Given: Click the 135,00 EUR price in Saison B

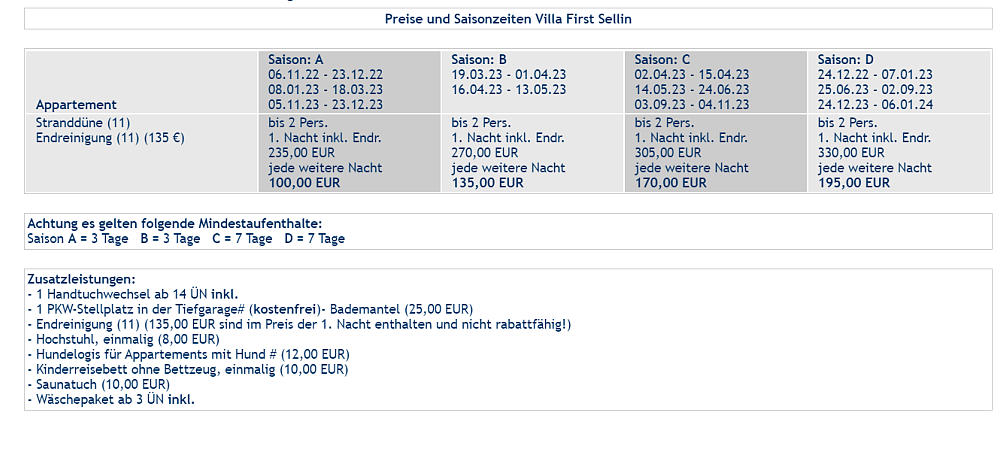Looking at the screenshot, I should [x=487, y=183].
